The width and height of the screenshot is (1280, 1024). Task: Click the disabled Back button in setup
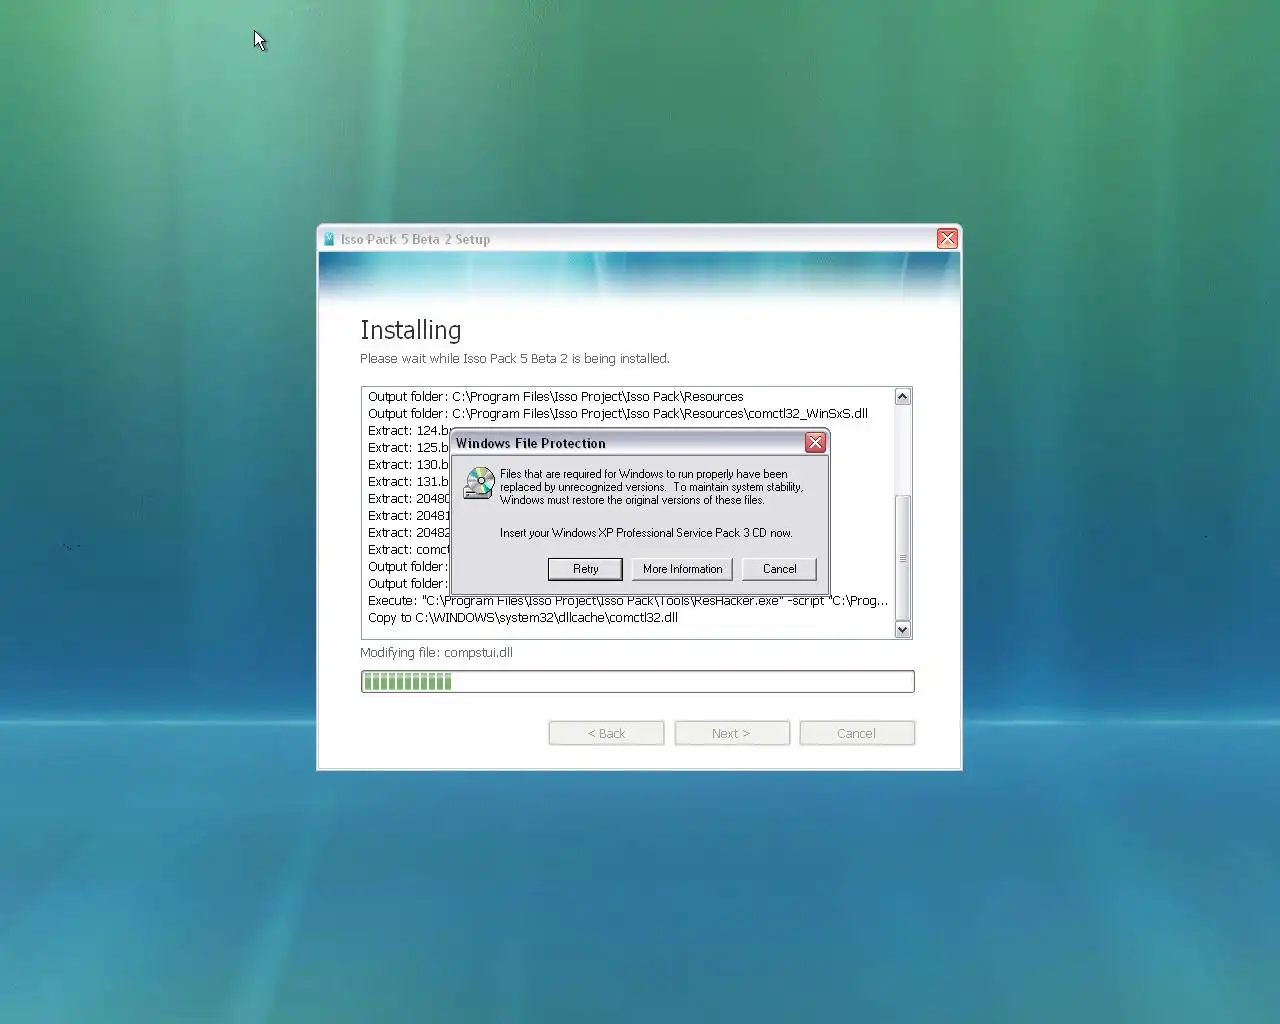pos(606,733)
